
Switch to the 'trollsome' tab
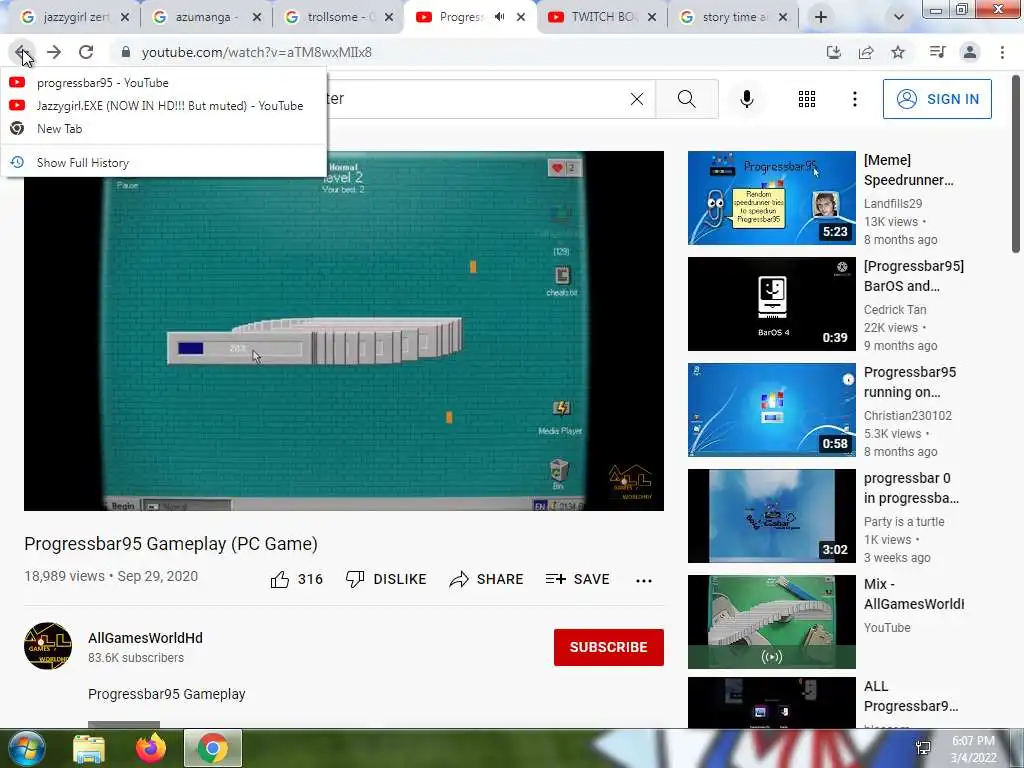coord(333,17)
